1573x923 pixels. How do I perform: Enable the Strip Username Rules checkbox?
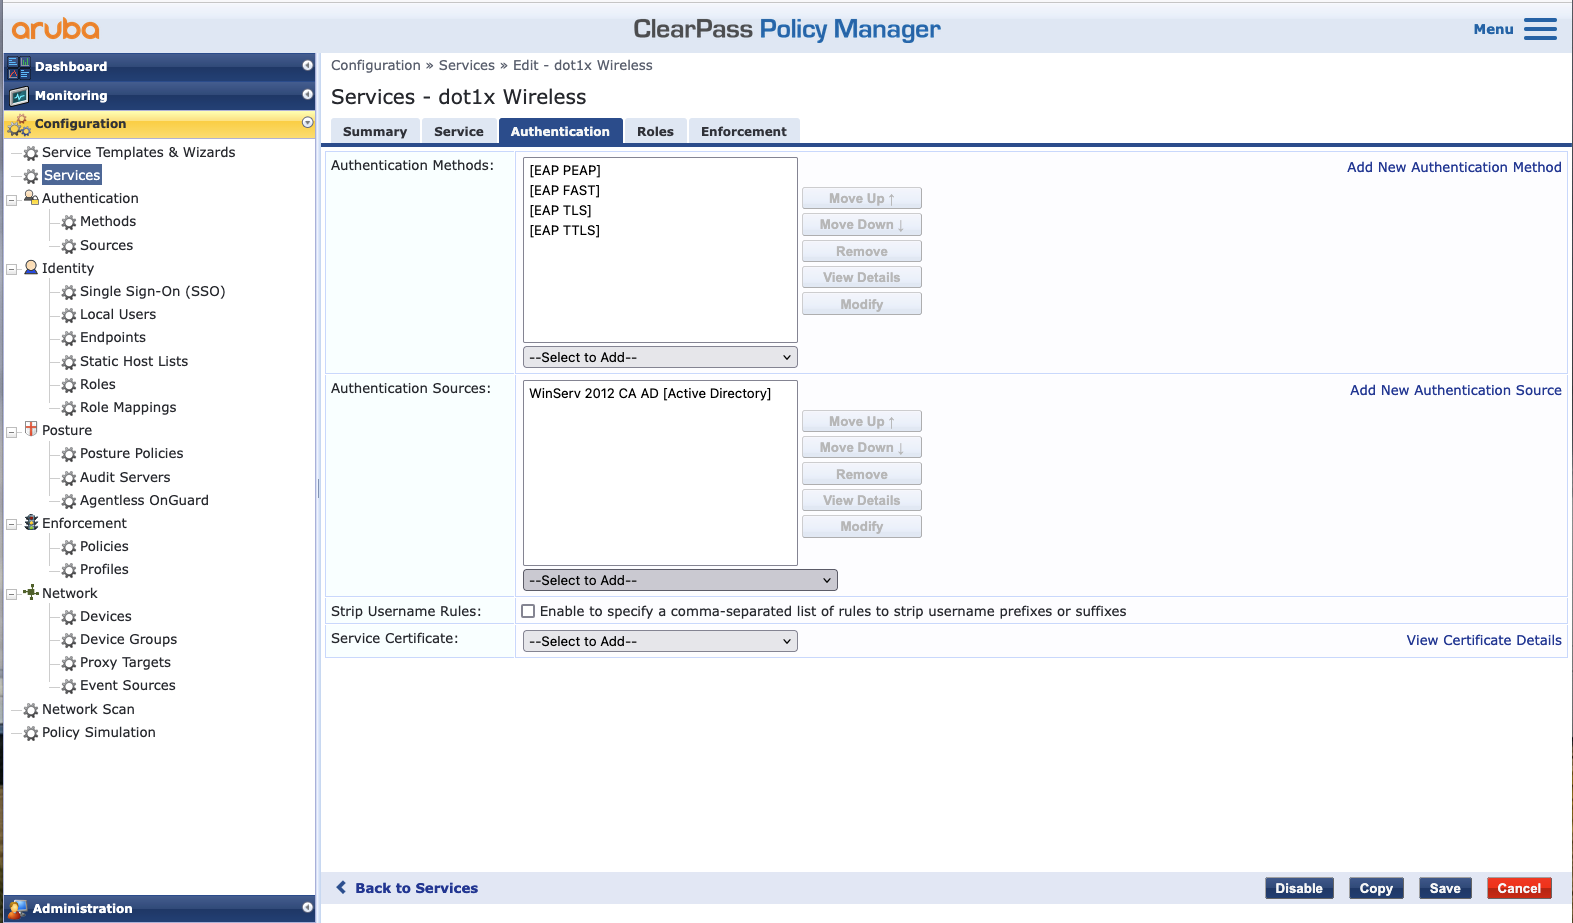point(528,611)
